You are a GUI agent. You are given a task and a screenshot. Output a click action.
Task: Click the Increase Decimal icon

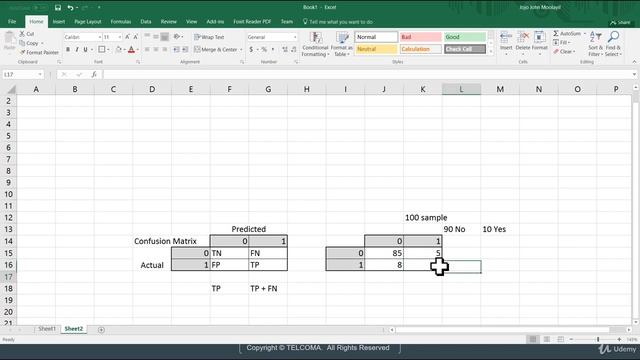pos(284,49)
